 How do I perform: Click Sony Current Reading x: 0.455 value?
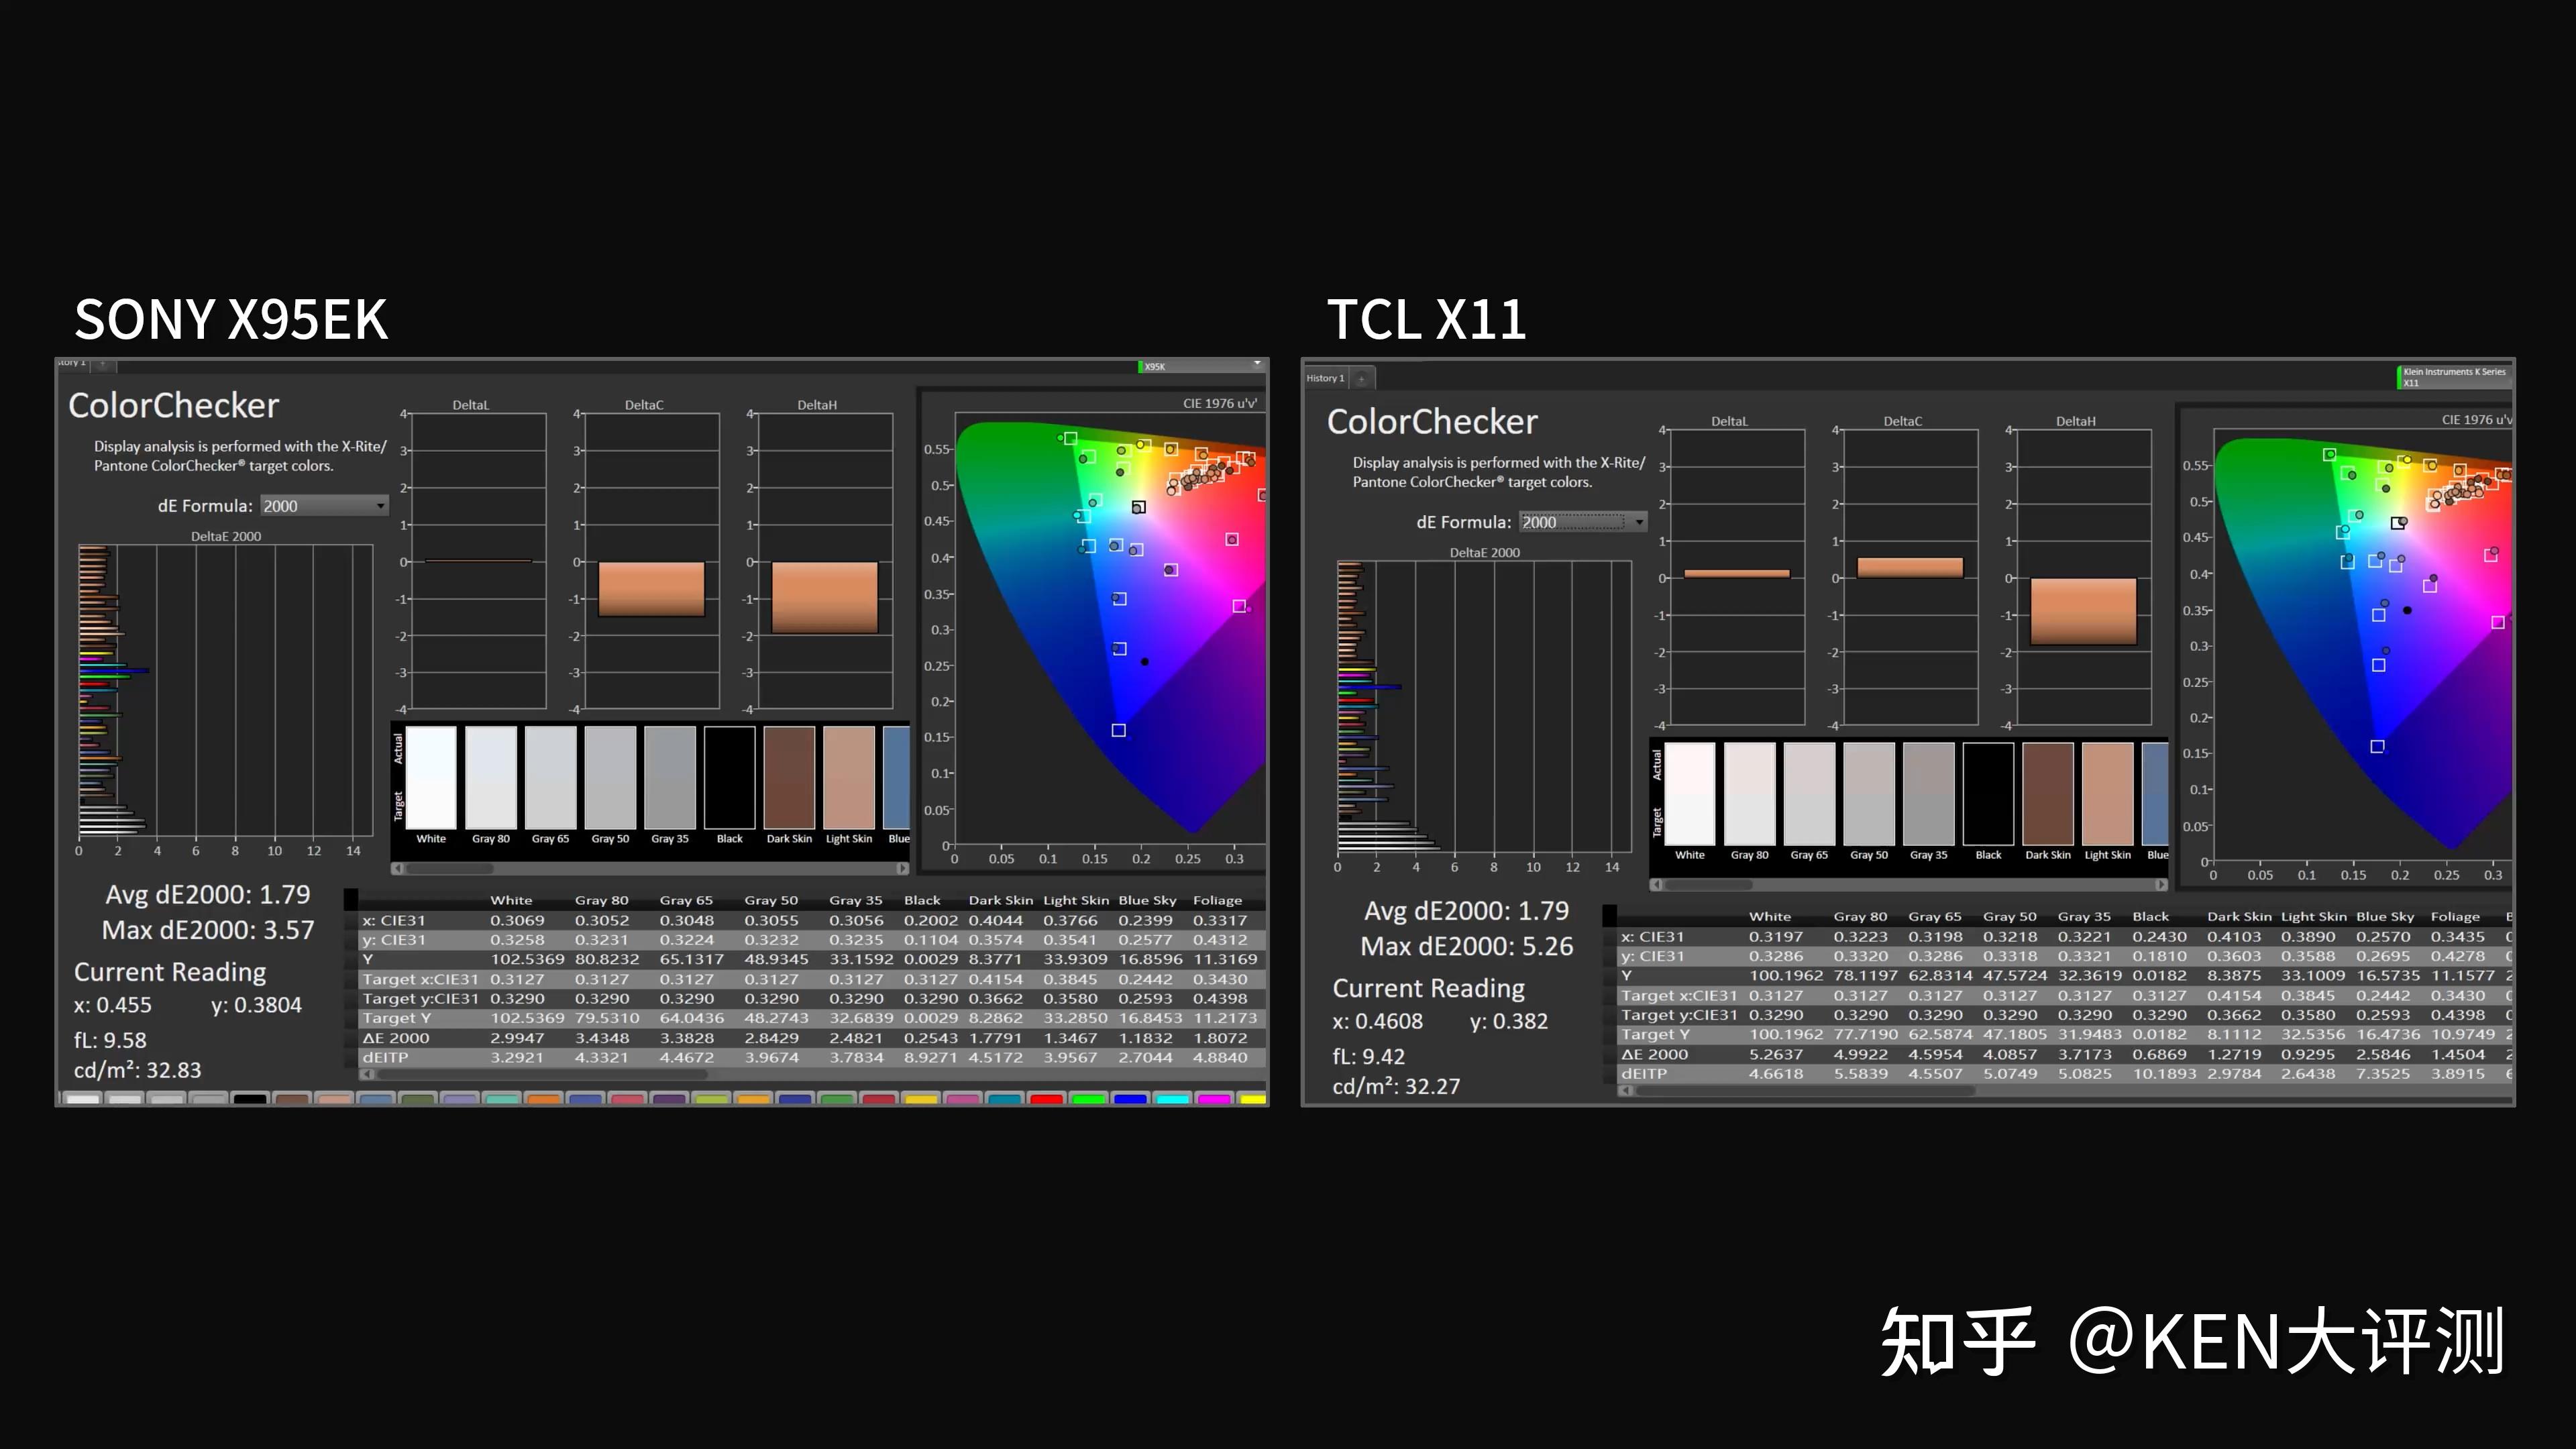112,1005
